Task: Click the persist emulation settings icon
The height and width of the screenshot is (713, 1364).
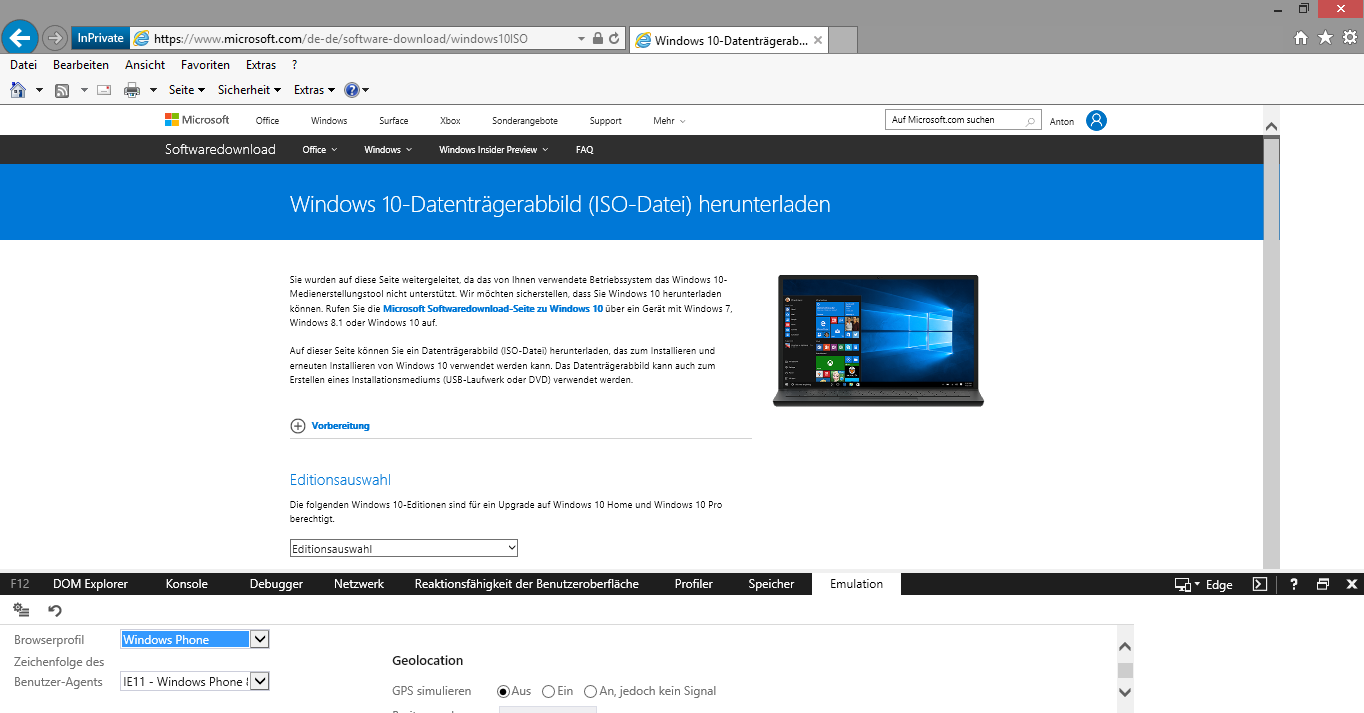Action: [22, 610]
